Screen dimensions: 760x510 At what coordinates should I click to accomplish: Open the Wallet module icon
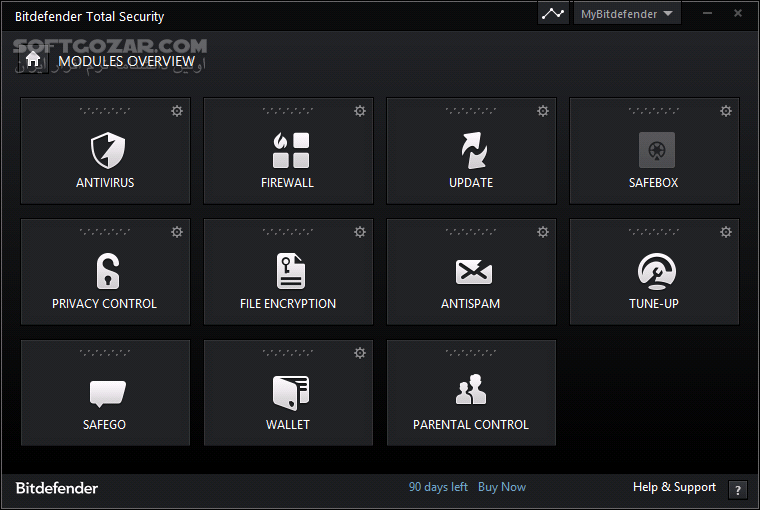(x=289, y=393)
